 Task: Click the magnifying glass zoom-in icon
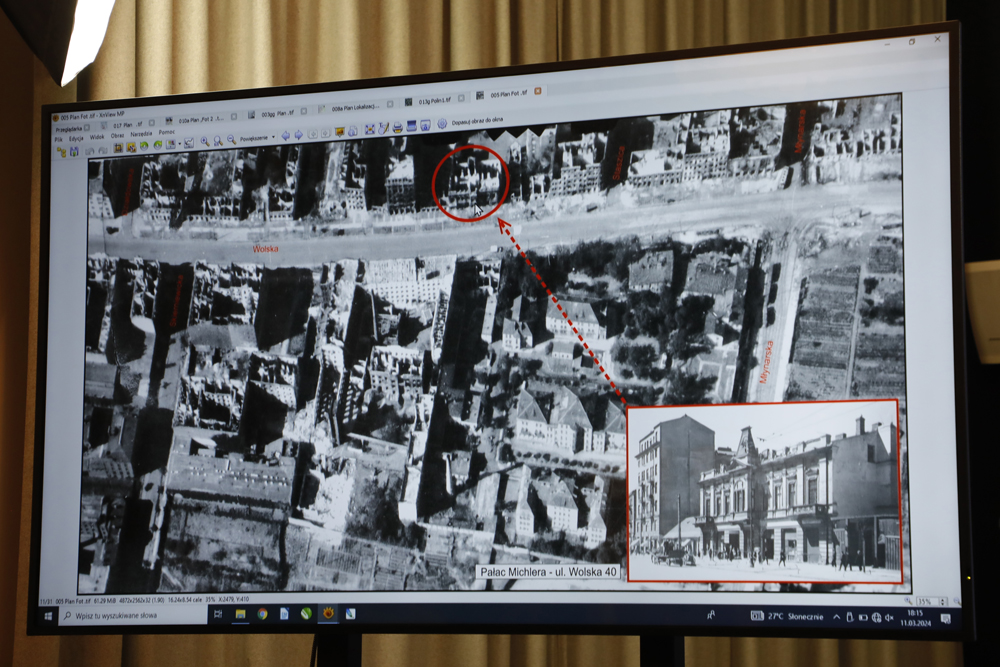(x=202, y=140)
